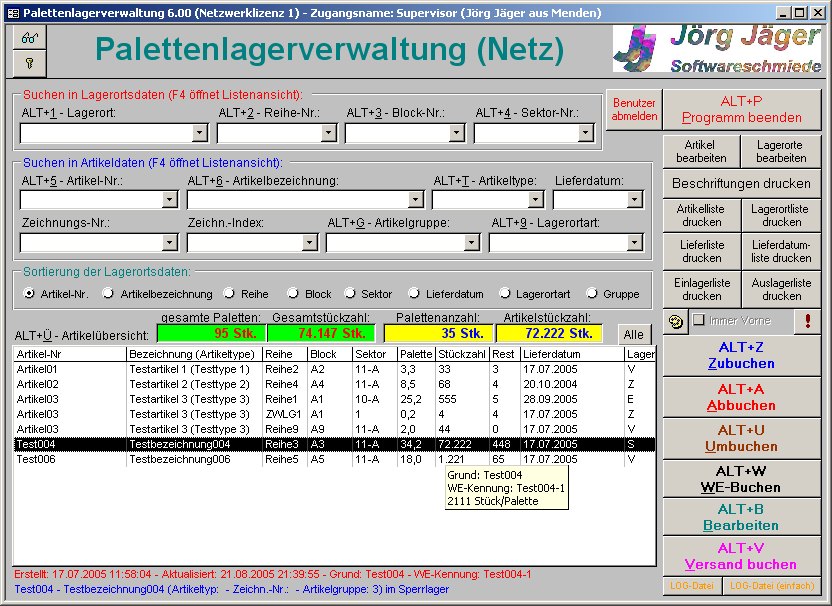
Task: Click Benutzer abmelden to log off
Action: (634, 110)
